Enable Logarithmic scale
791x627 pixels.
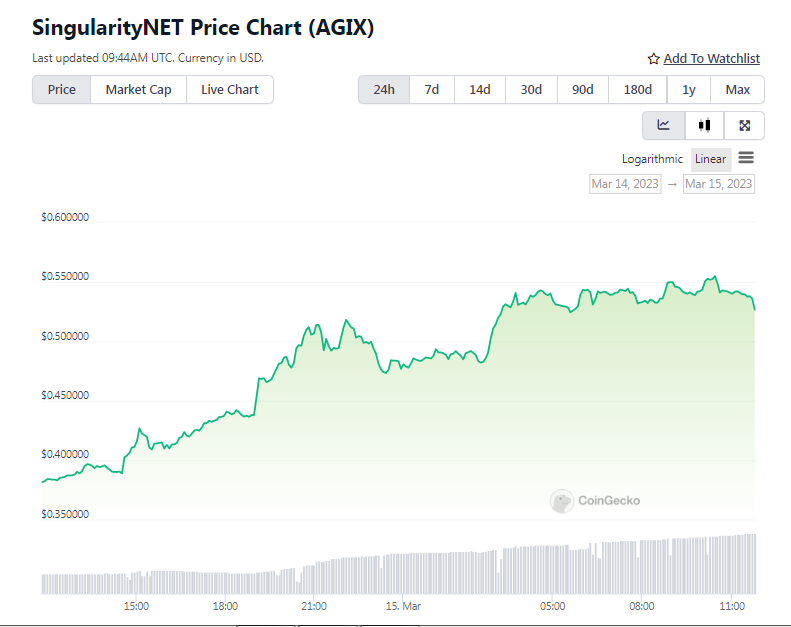coord(652,159)
